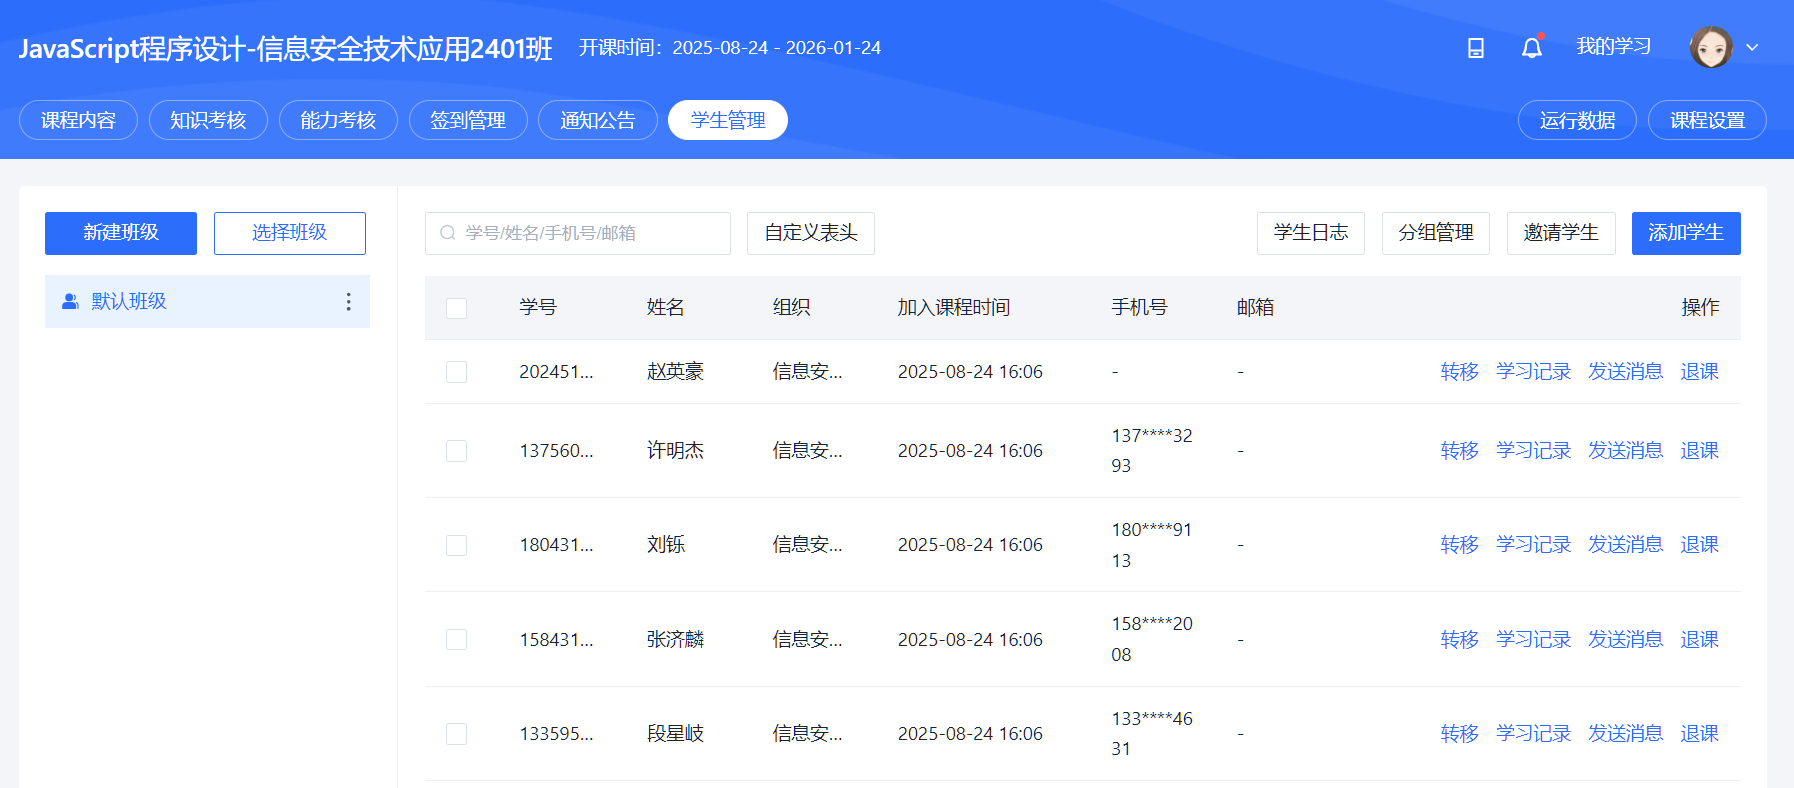
Task: Open 学习记录 for 张济麟
Action: pyautogui.click(x=1533, y=640)
